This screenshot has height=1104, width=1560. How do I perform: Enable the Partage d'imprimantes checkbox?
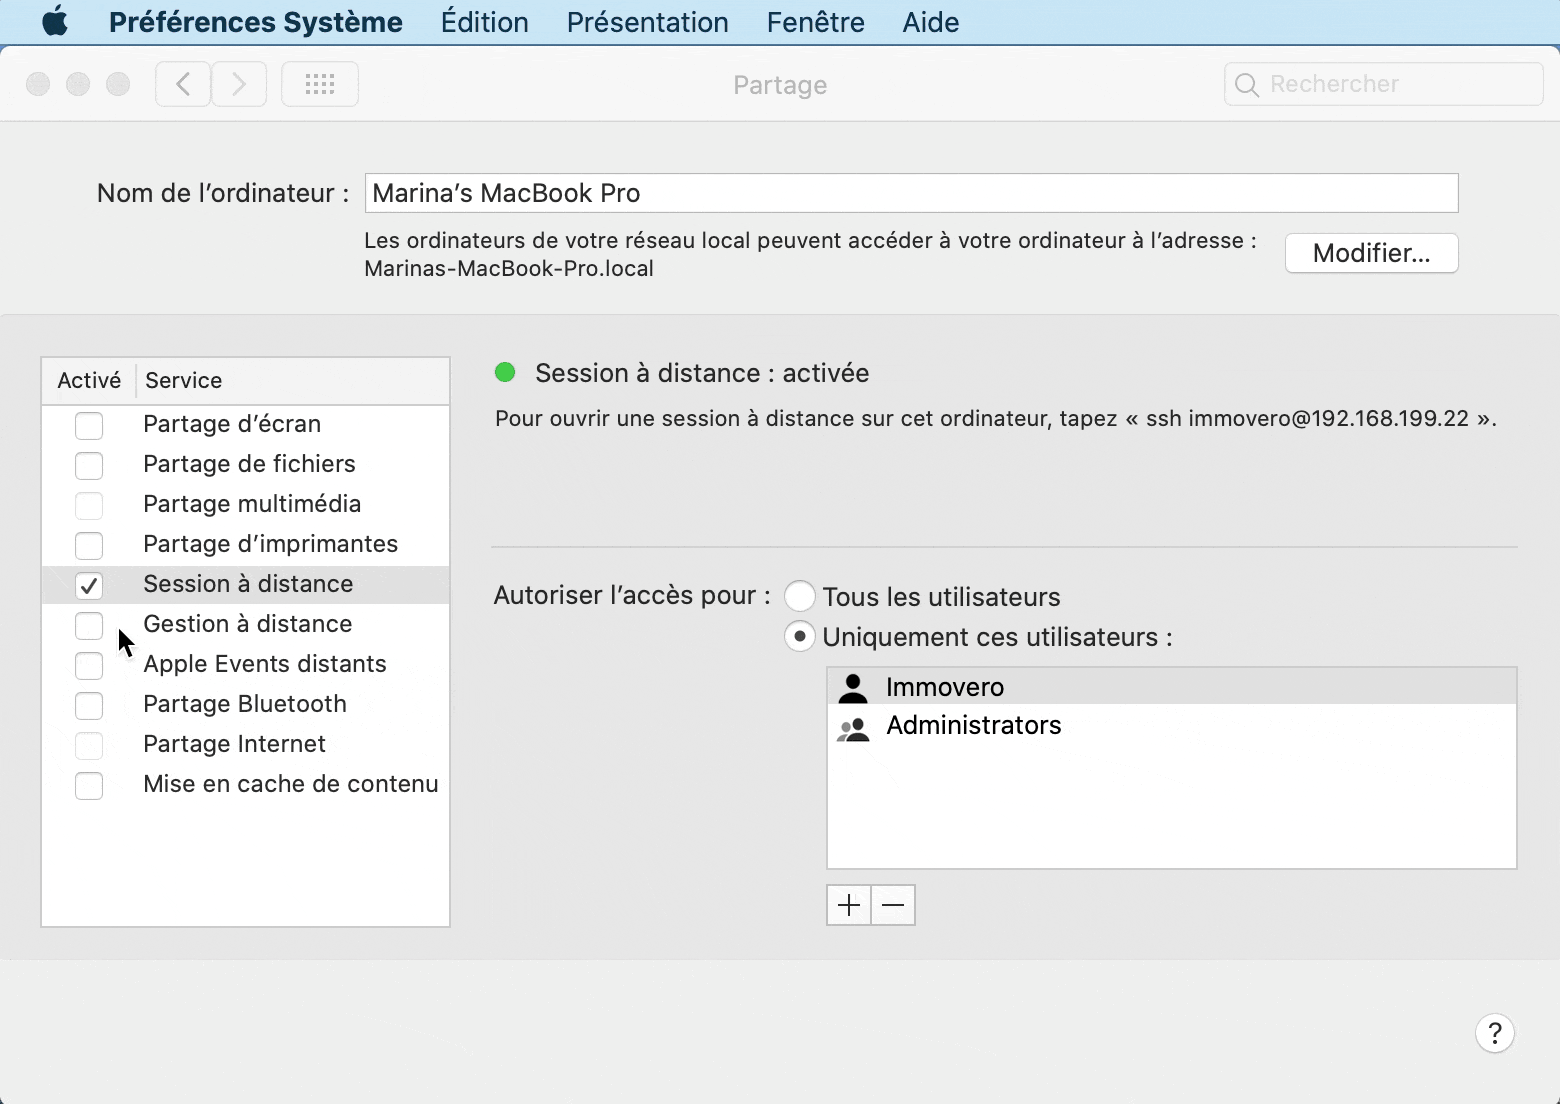click(89, 545)
